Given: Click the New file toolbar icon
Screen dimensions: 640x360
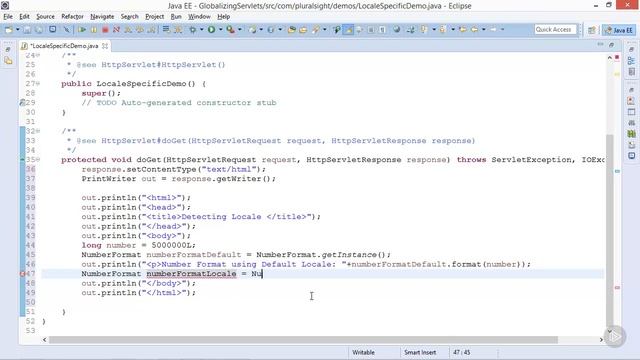Looking at the screenshot, I should click(x=9, y=29).
